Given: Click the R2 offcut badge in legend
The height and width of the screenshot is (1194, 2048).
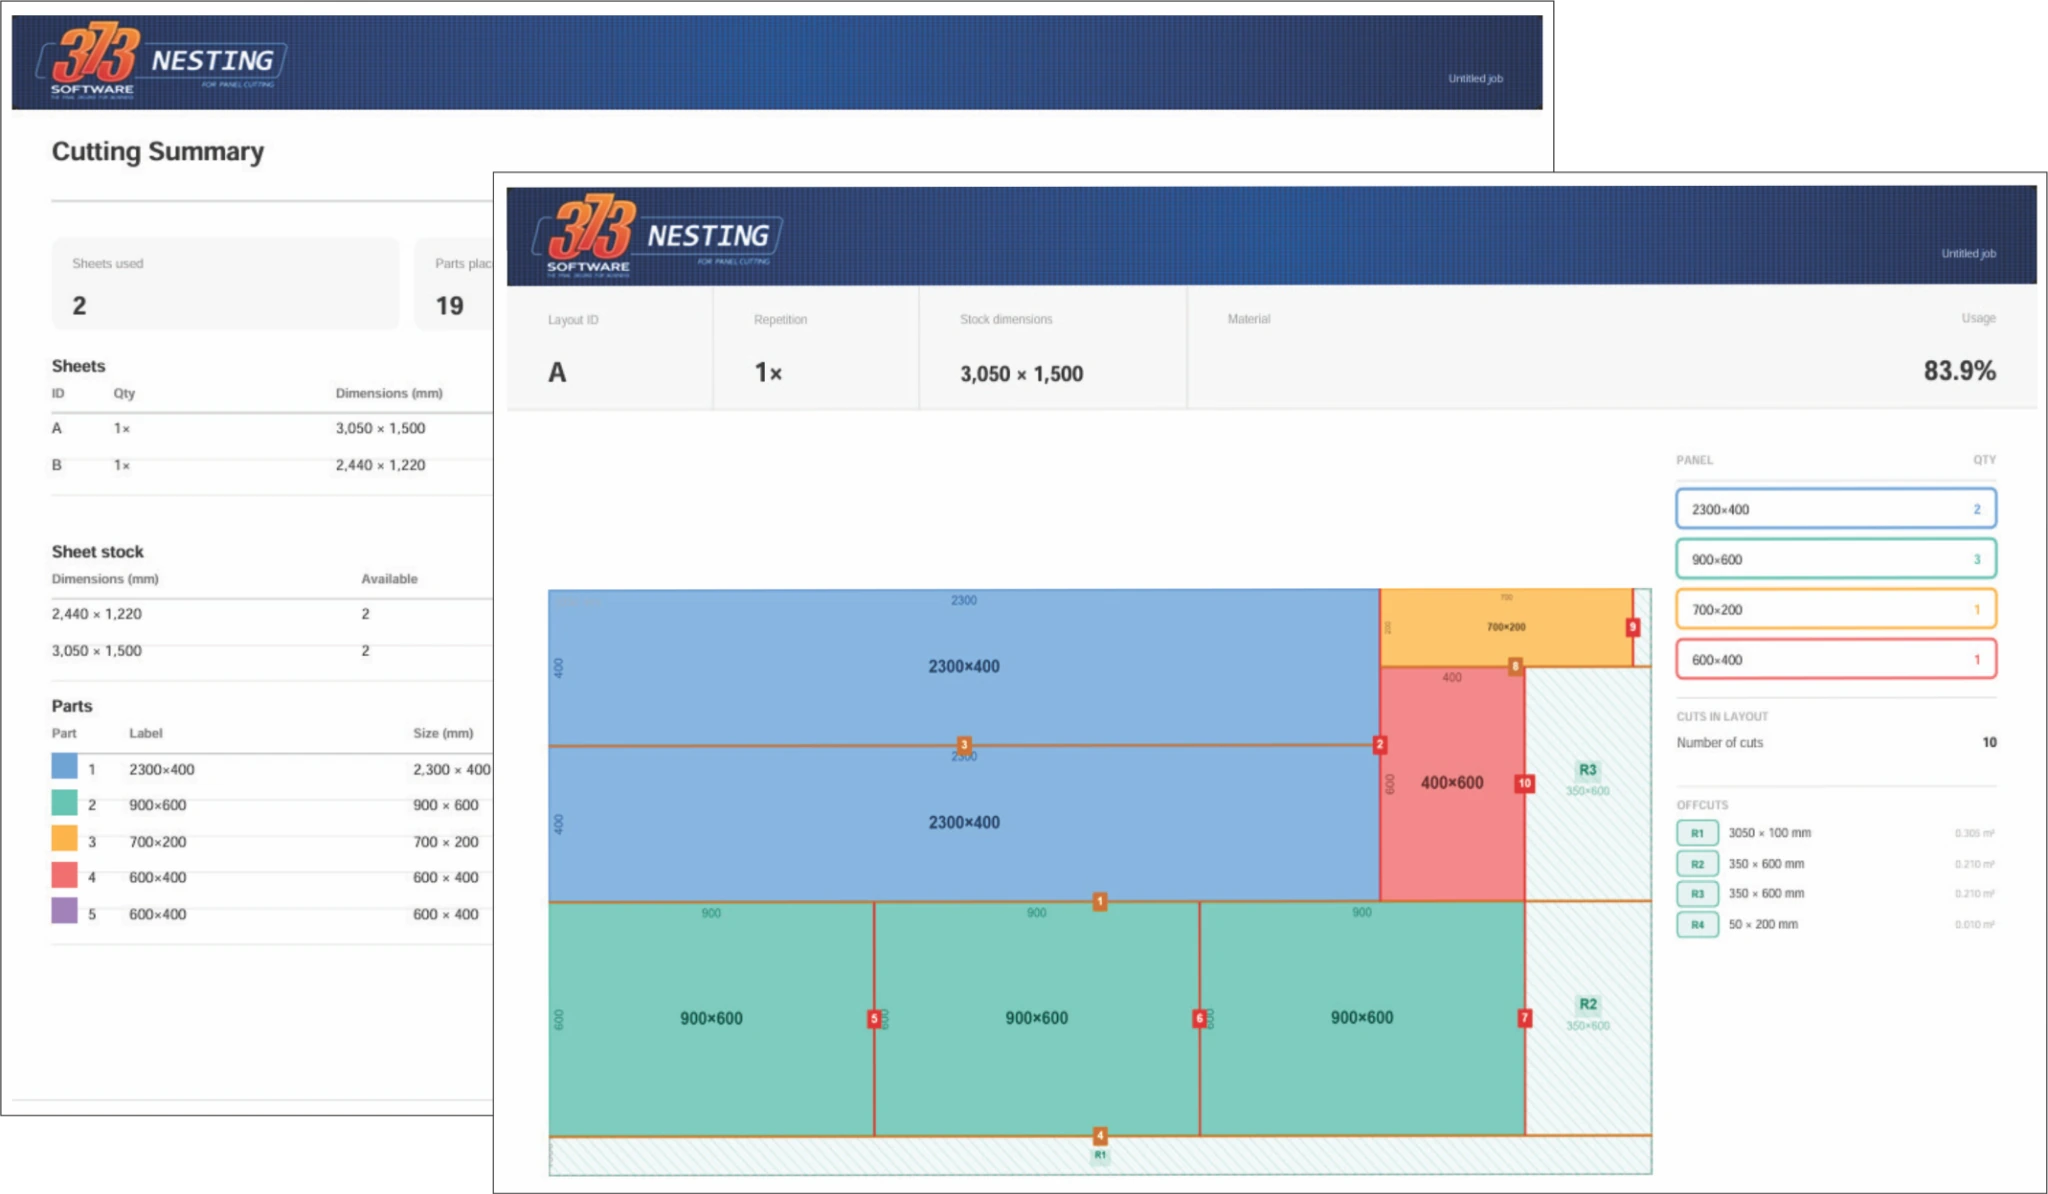Looking at the screenshot, I should coord(1697,864).
